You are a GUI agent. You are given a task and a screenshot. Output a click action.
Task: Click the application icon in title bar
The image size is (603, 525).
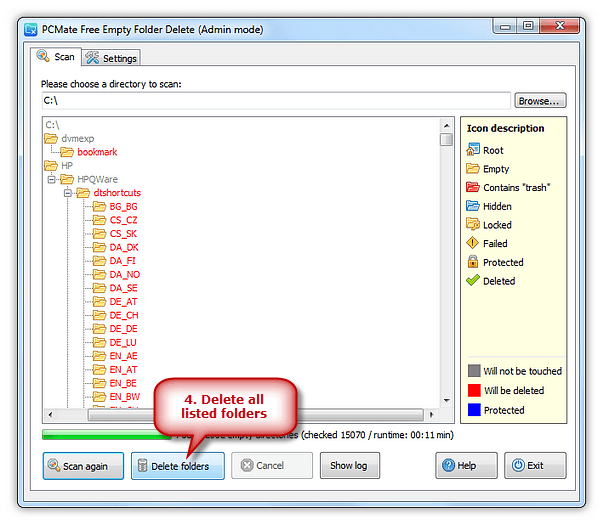tap(31, 30)
